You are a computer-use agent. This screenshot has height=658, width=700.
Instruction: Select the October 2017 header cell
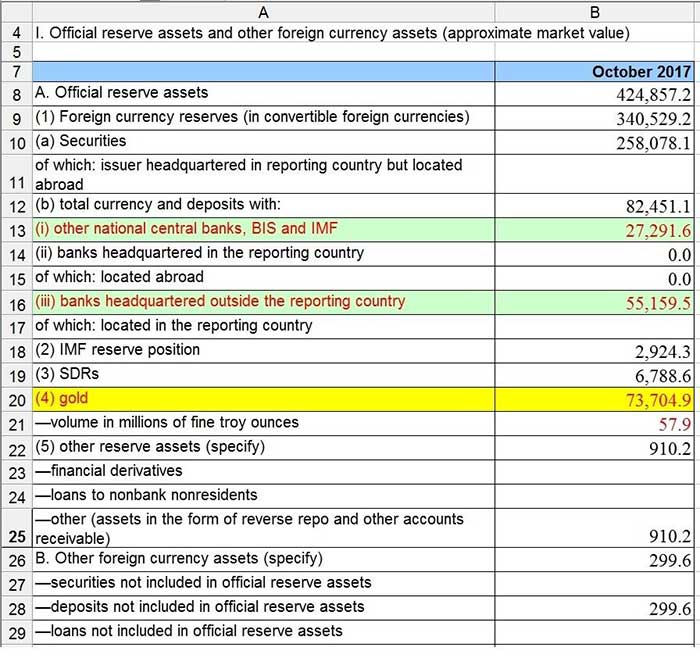pos(595,72)
